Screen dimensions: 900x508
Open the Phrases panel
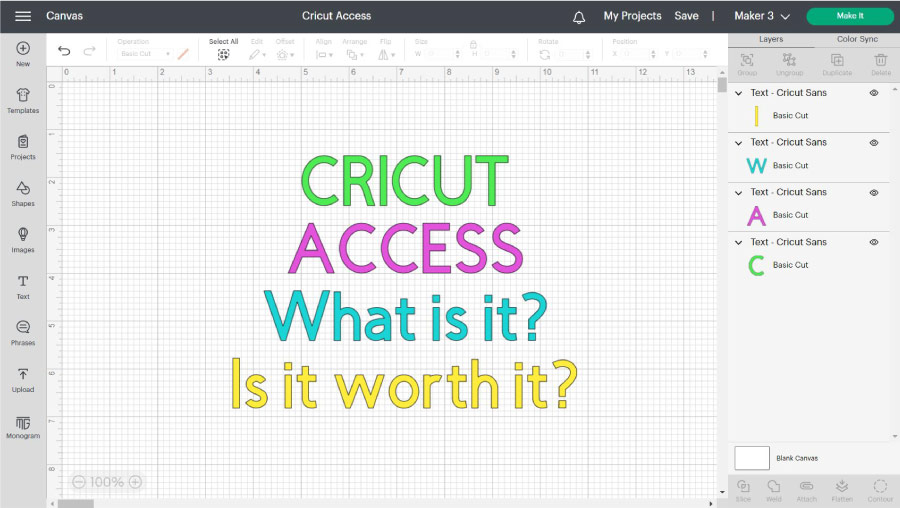pos(23,332)
